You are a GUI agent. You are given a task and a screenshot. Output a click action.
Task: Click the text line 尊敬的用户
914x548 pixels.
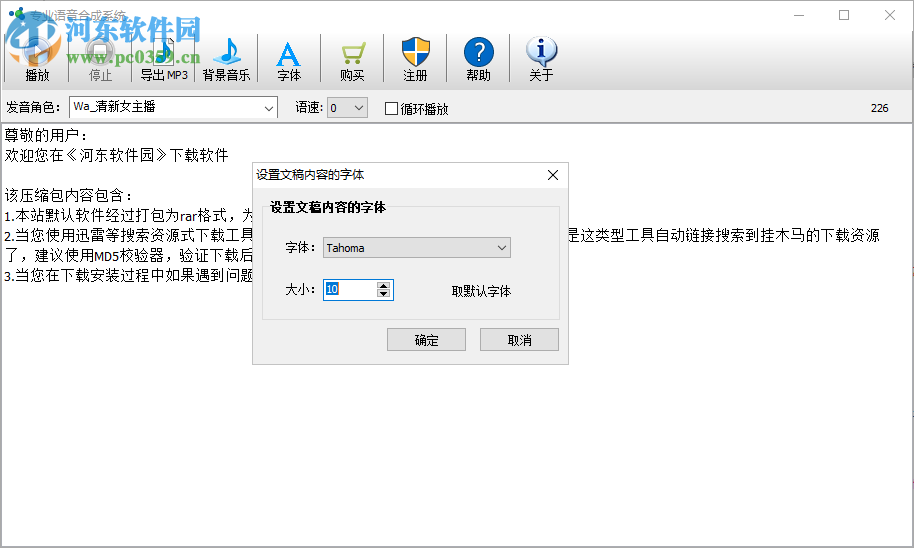click(45, 135)
